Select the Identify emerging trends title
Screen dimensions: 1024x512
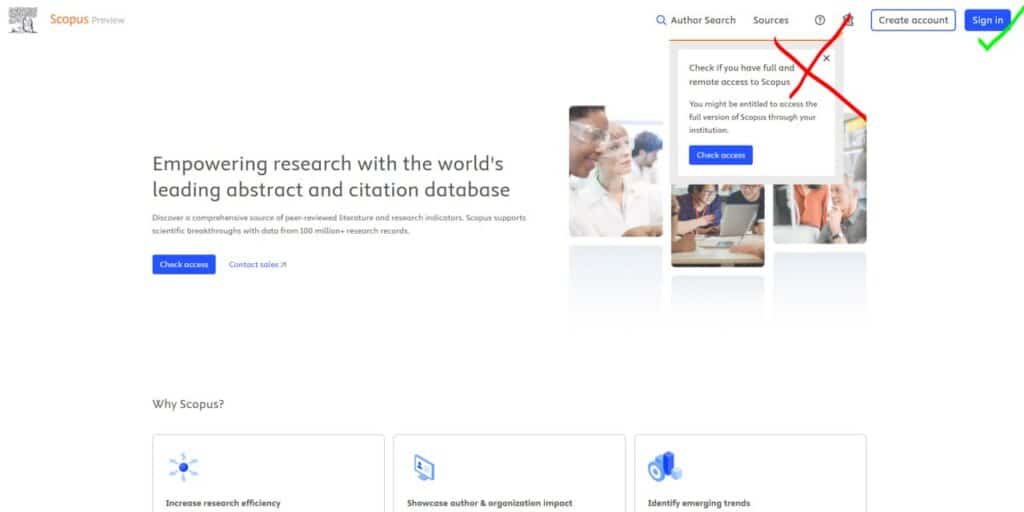tap(699, 504)
